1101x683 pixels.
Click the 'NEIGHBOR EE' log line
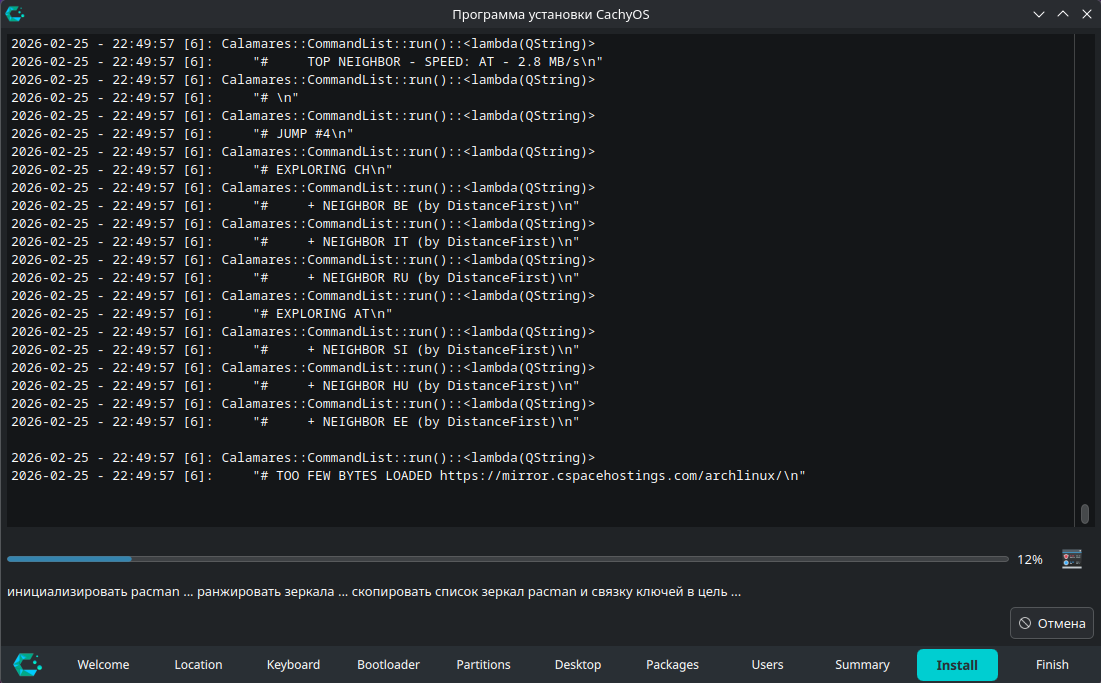295,422
